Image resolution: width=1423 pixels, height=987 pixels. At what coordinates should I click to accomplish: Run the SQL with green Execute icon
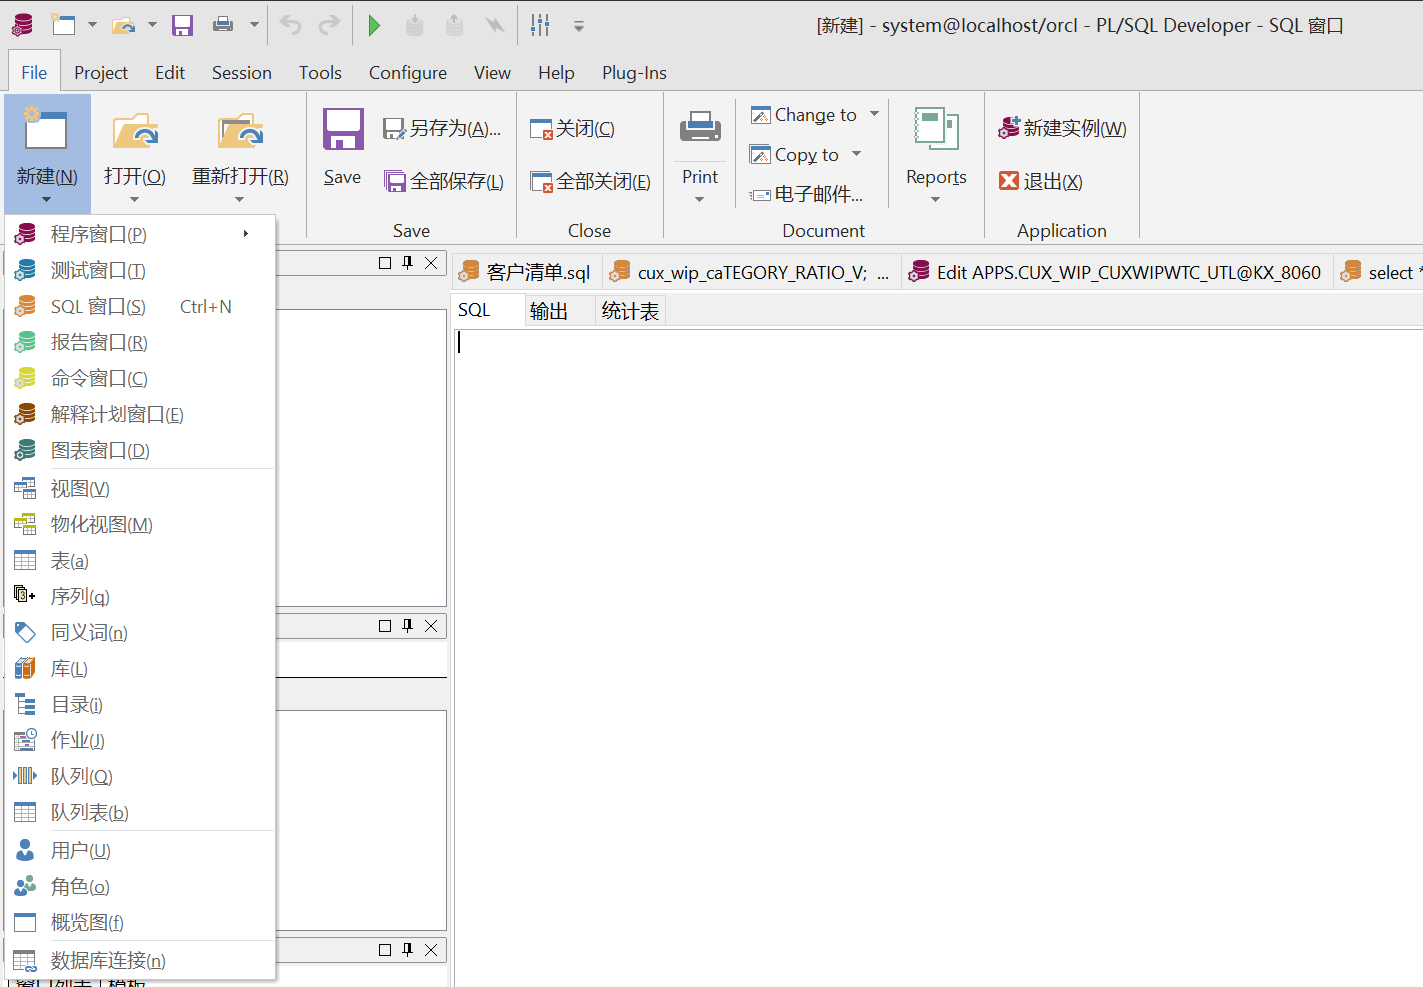[374, 25]
